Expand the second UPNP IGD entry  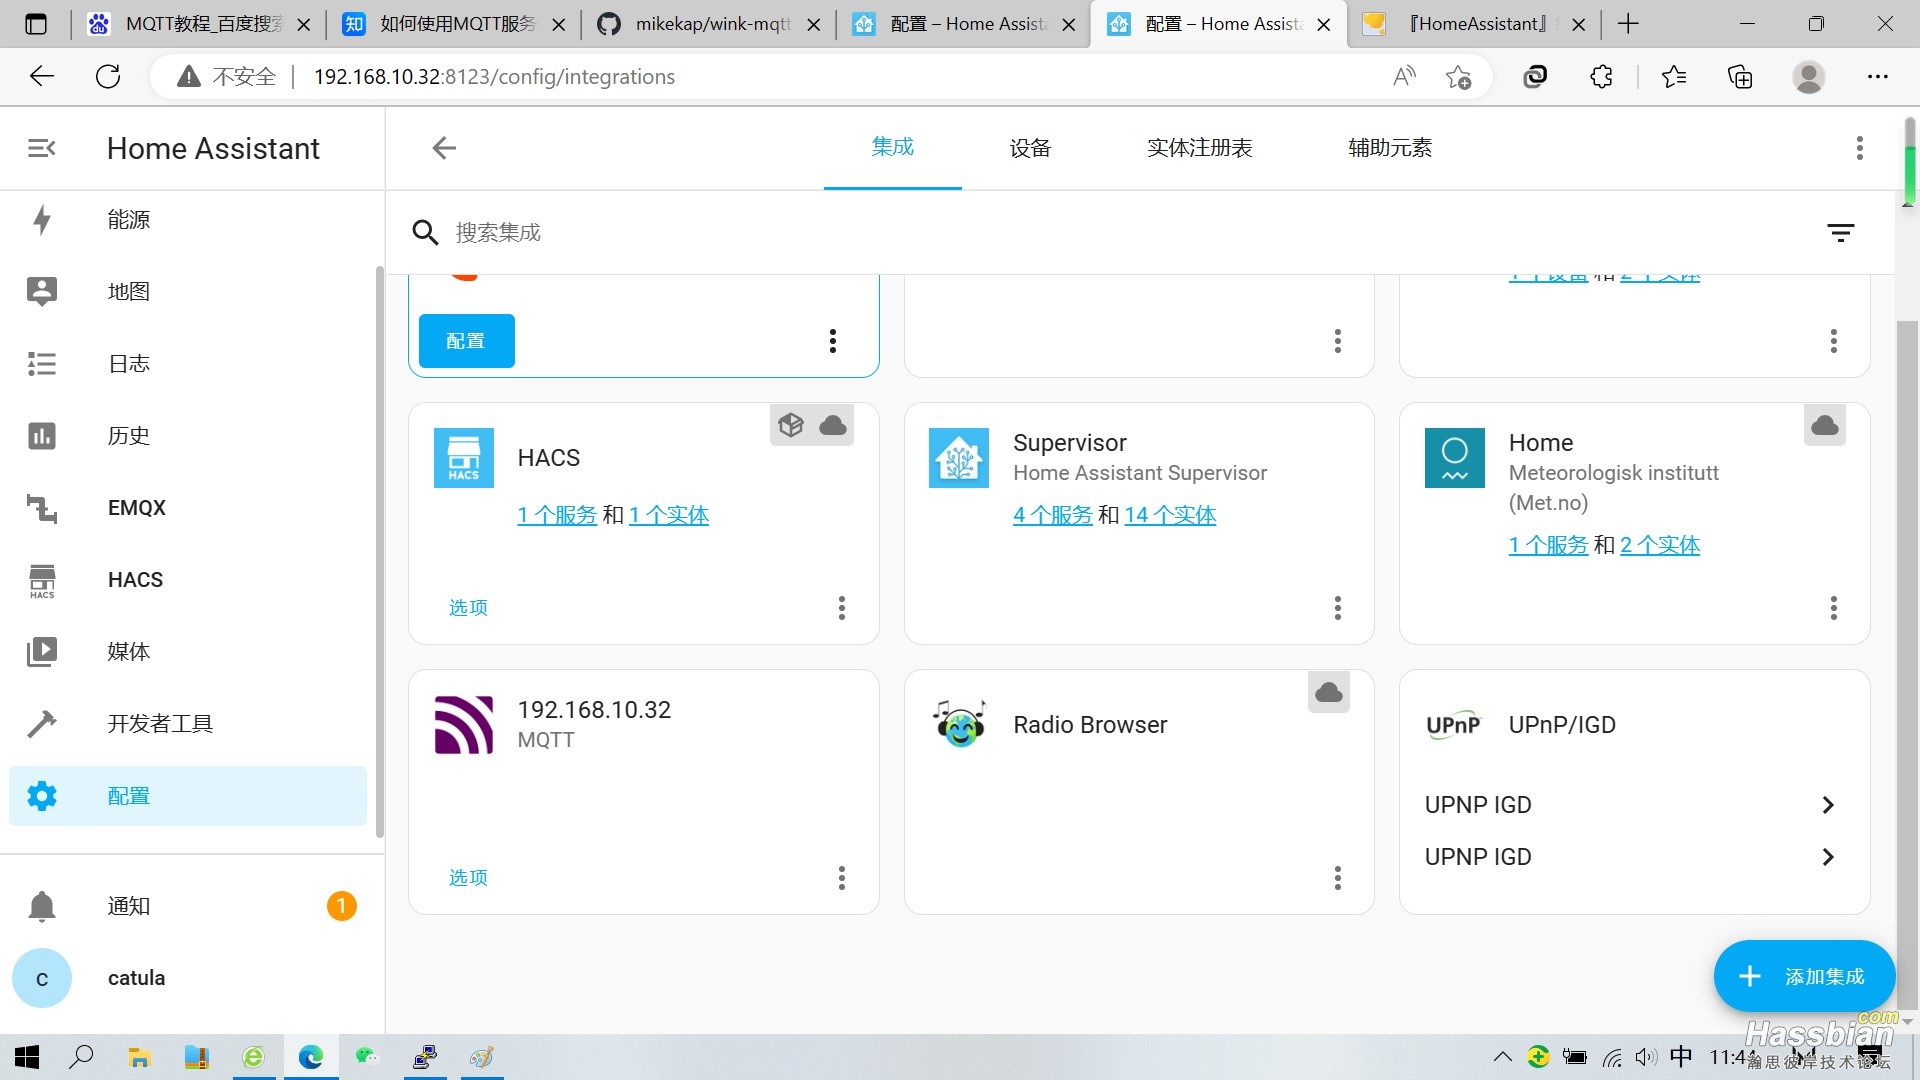click(1635, 857)
